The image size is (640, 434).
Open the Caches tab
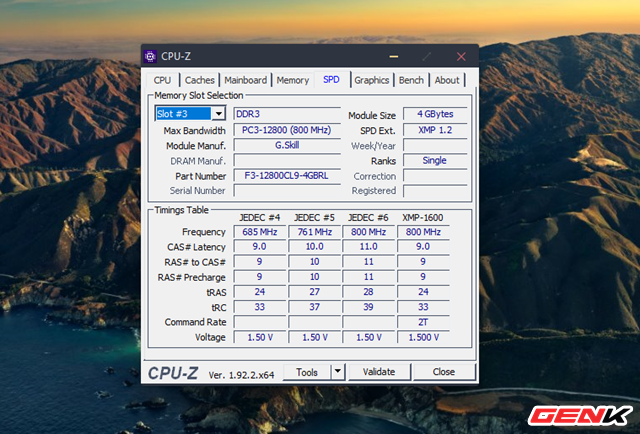(199, 80)
